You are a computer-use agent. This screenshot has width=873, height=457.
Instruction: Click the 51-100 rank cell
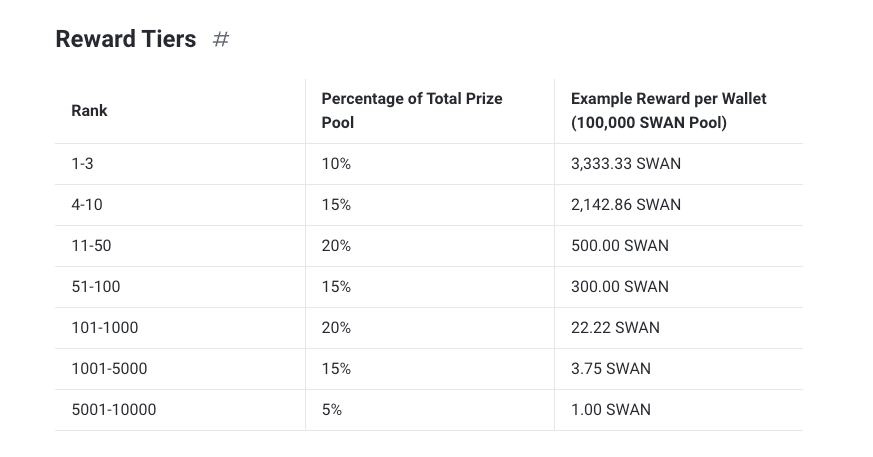click(96, 287)
